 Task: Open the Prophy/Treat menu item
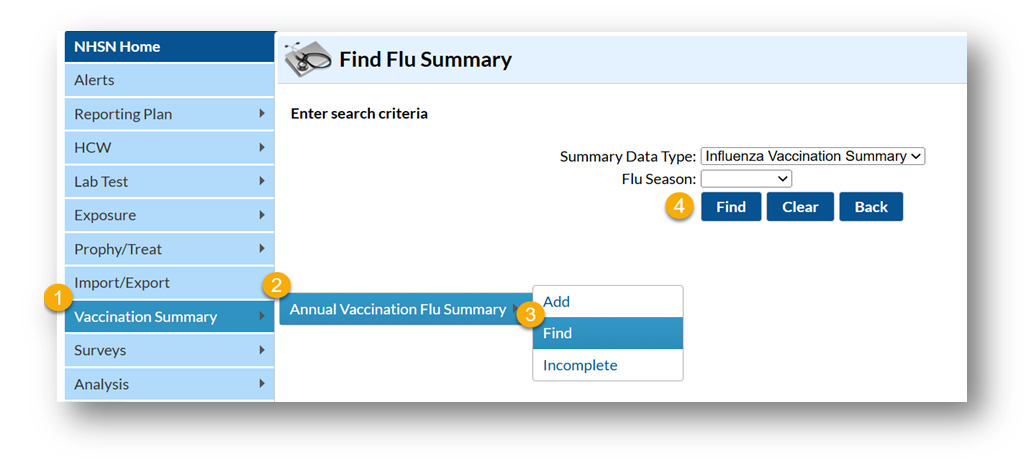(118, 249)
